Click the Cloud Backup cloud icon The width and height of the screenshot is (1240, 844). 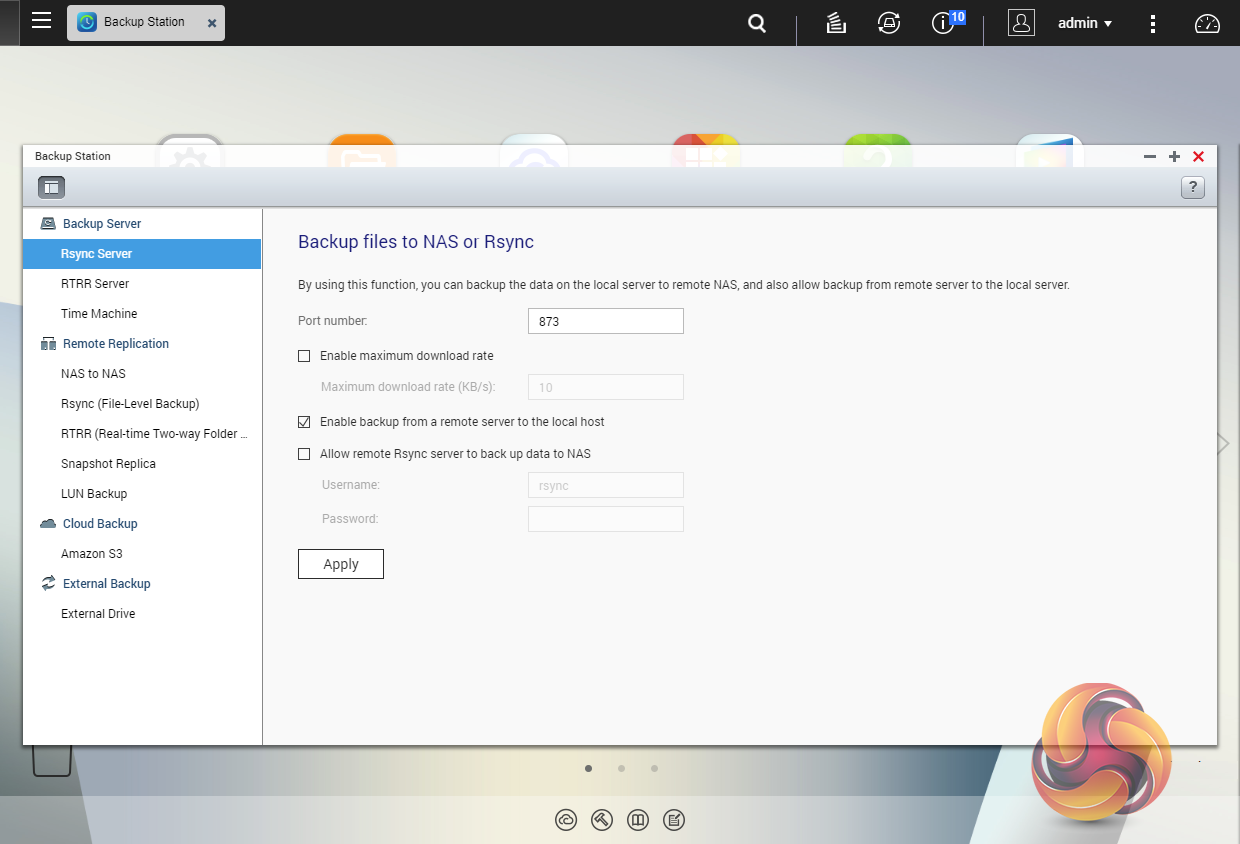48,524
